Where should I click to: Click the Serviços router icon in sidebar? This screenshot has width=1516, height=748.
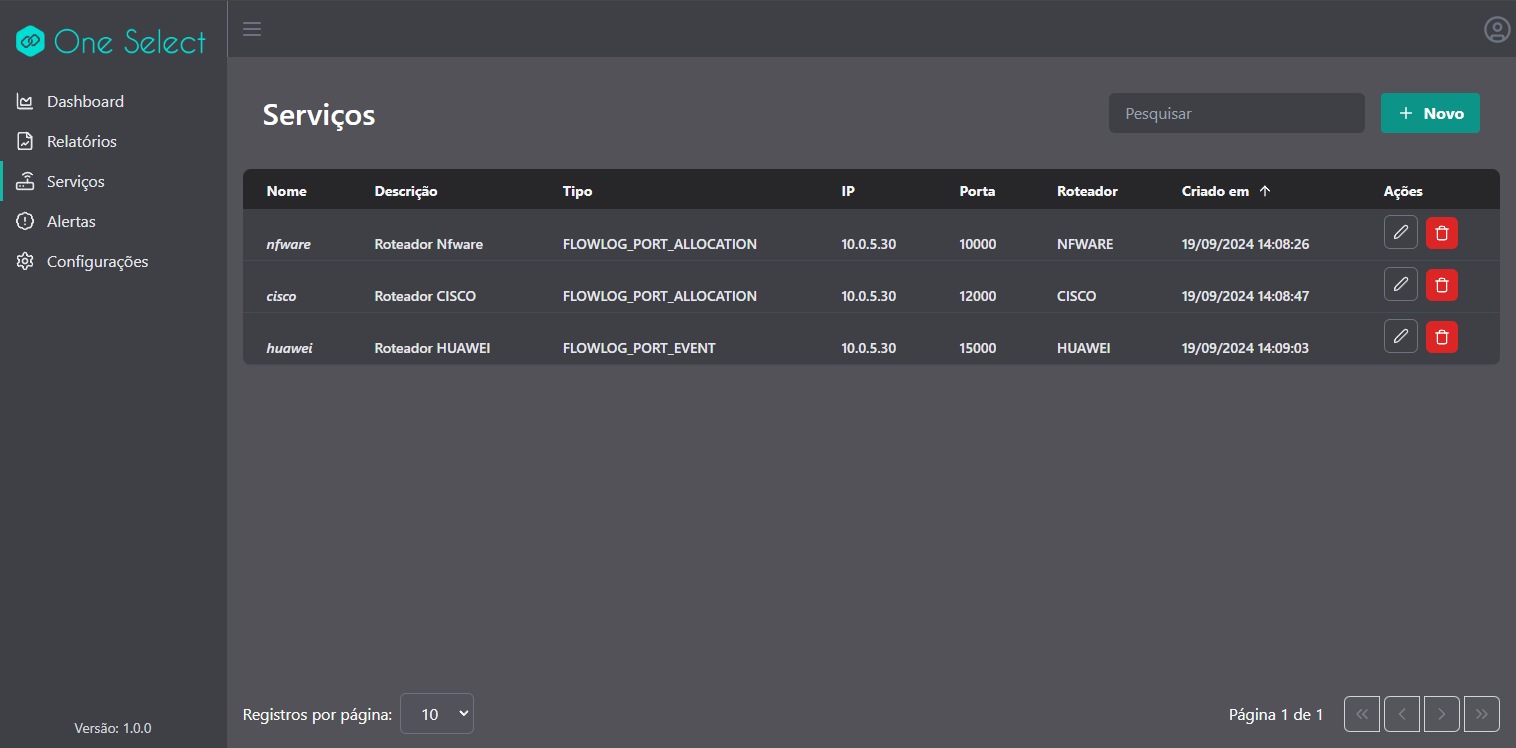[26, 181]
